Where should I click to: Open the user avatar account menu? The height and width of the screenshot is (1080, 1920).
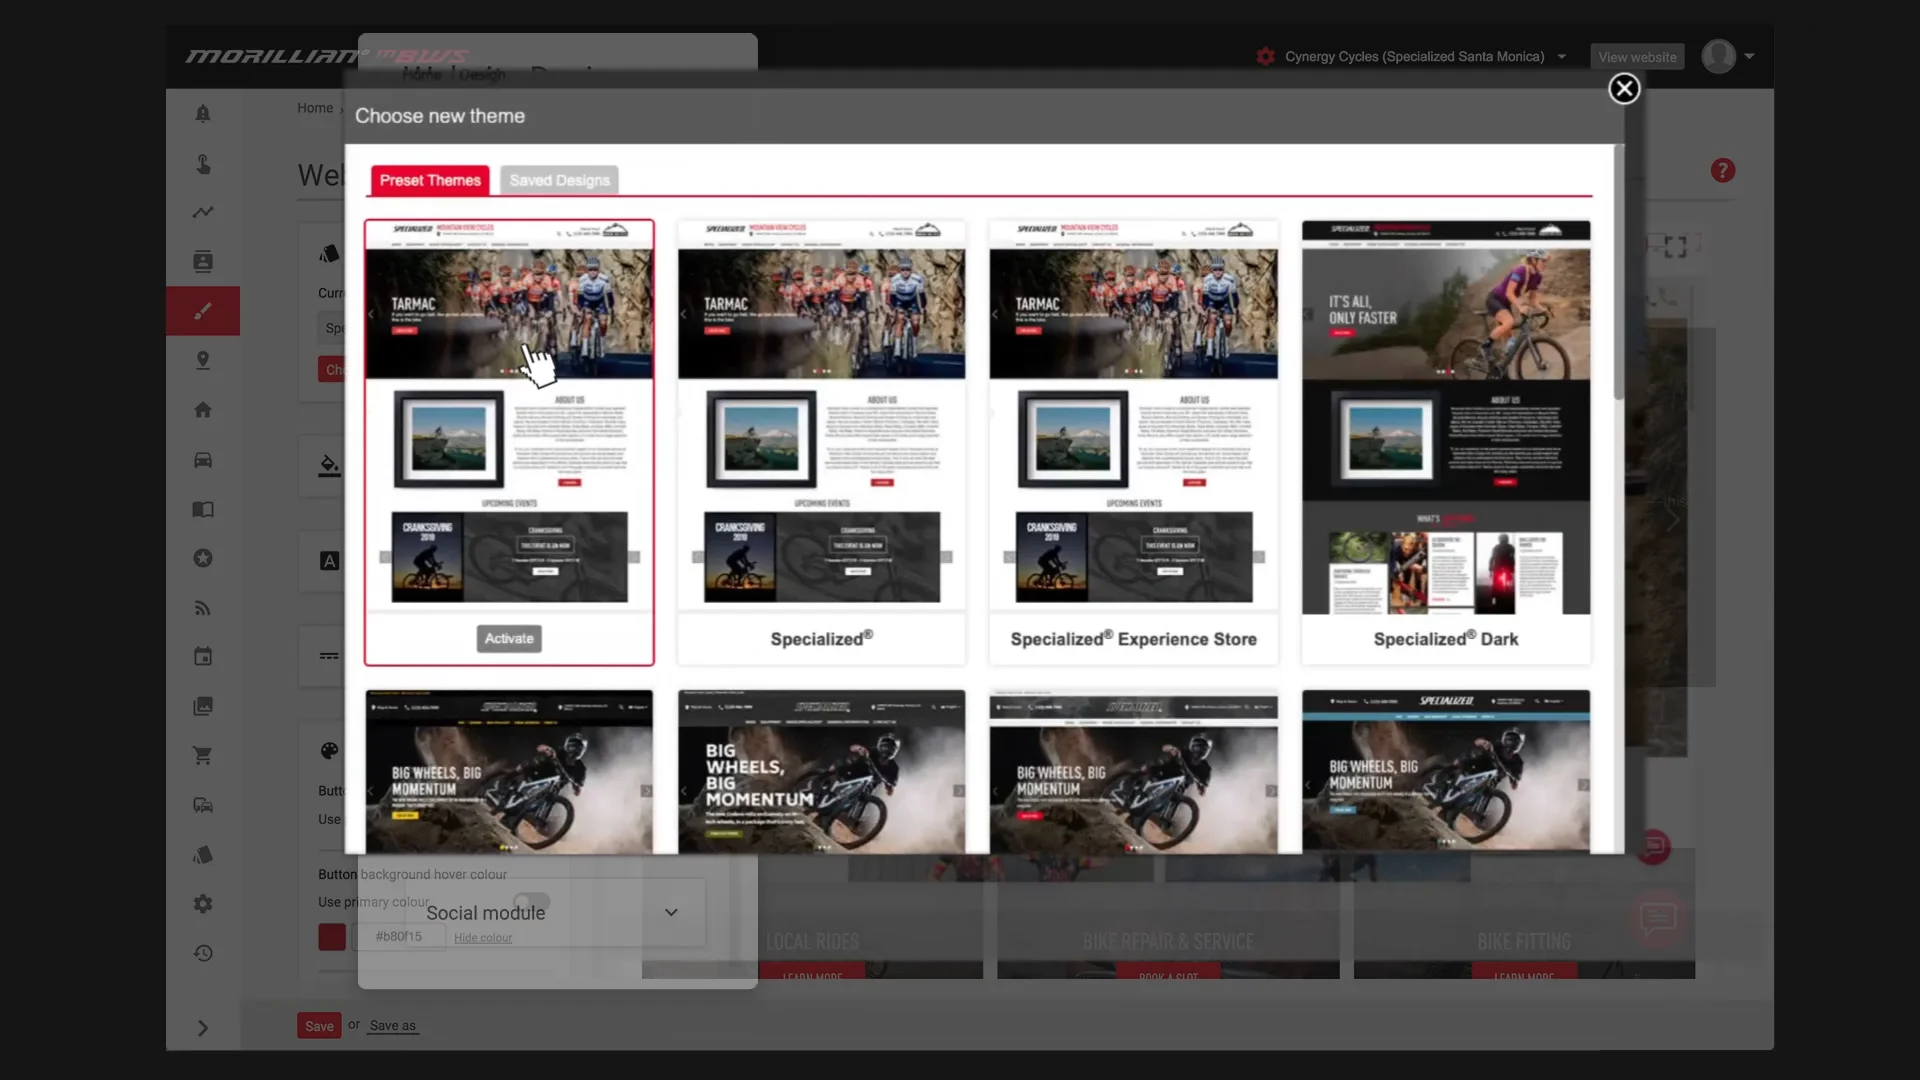pyautogui.click(x=1728, y=57)
